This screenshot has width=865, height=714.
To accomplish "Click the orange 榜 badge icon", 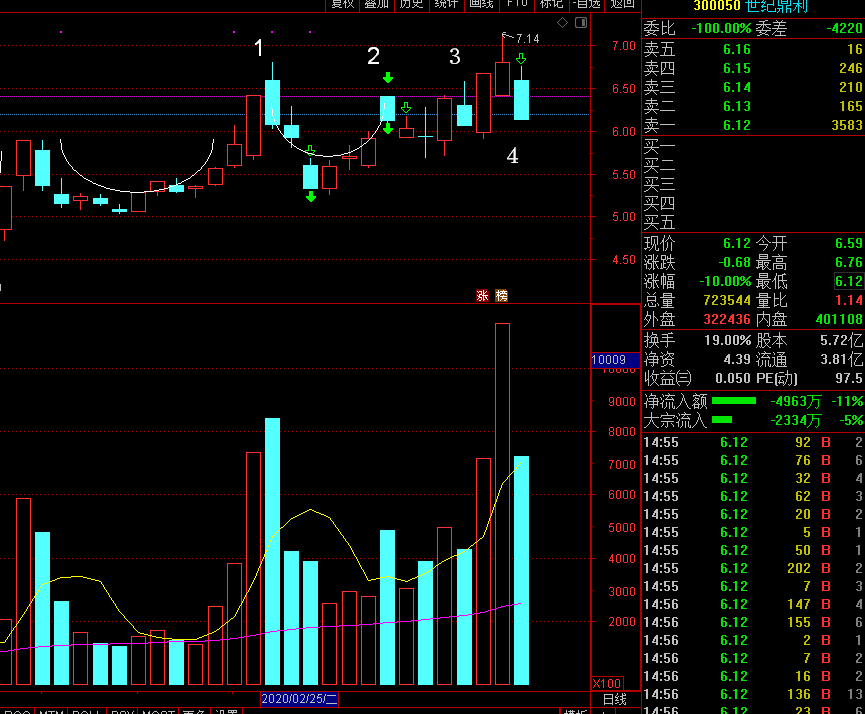I will click(x=501, y=296).
